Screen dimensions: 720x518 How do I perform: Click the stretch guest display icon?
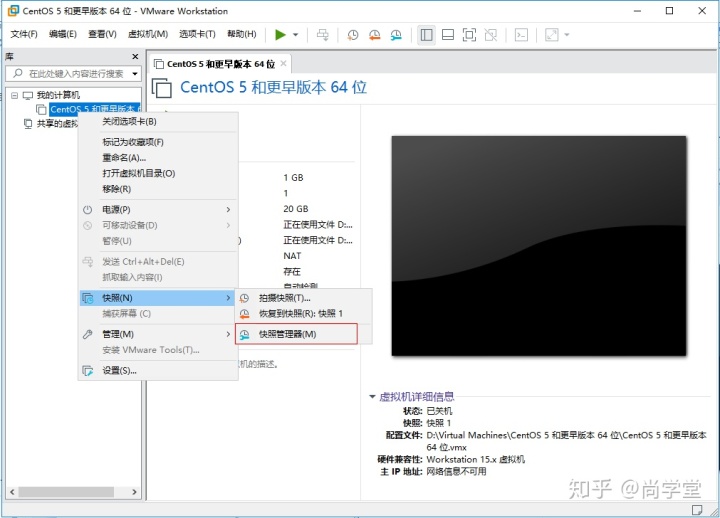551,34
